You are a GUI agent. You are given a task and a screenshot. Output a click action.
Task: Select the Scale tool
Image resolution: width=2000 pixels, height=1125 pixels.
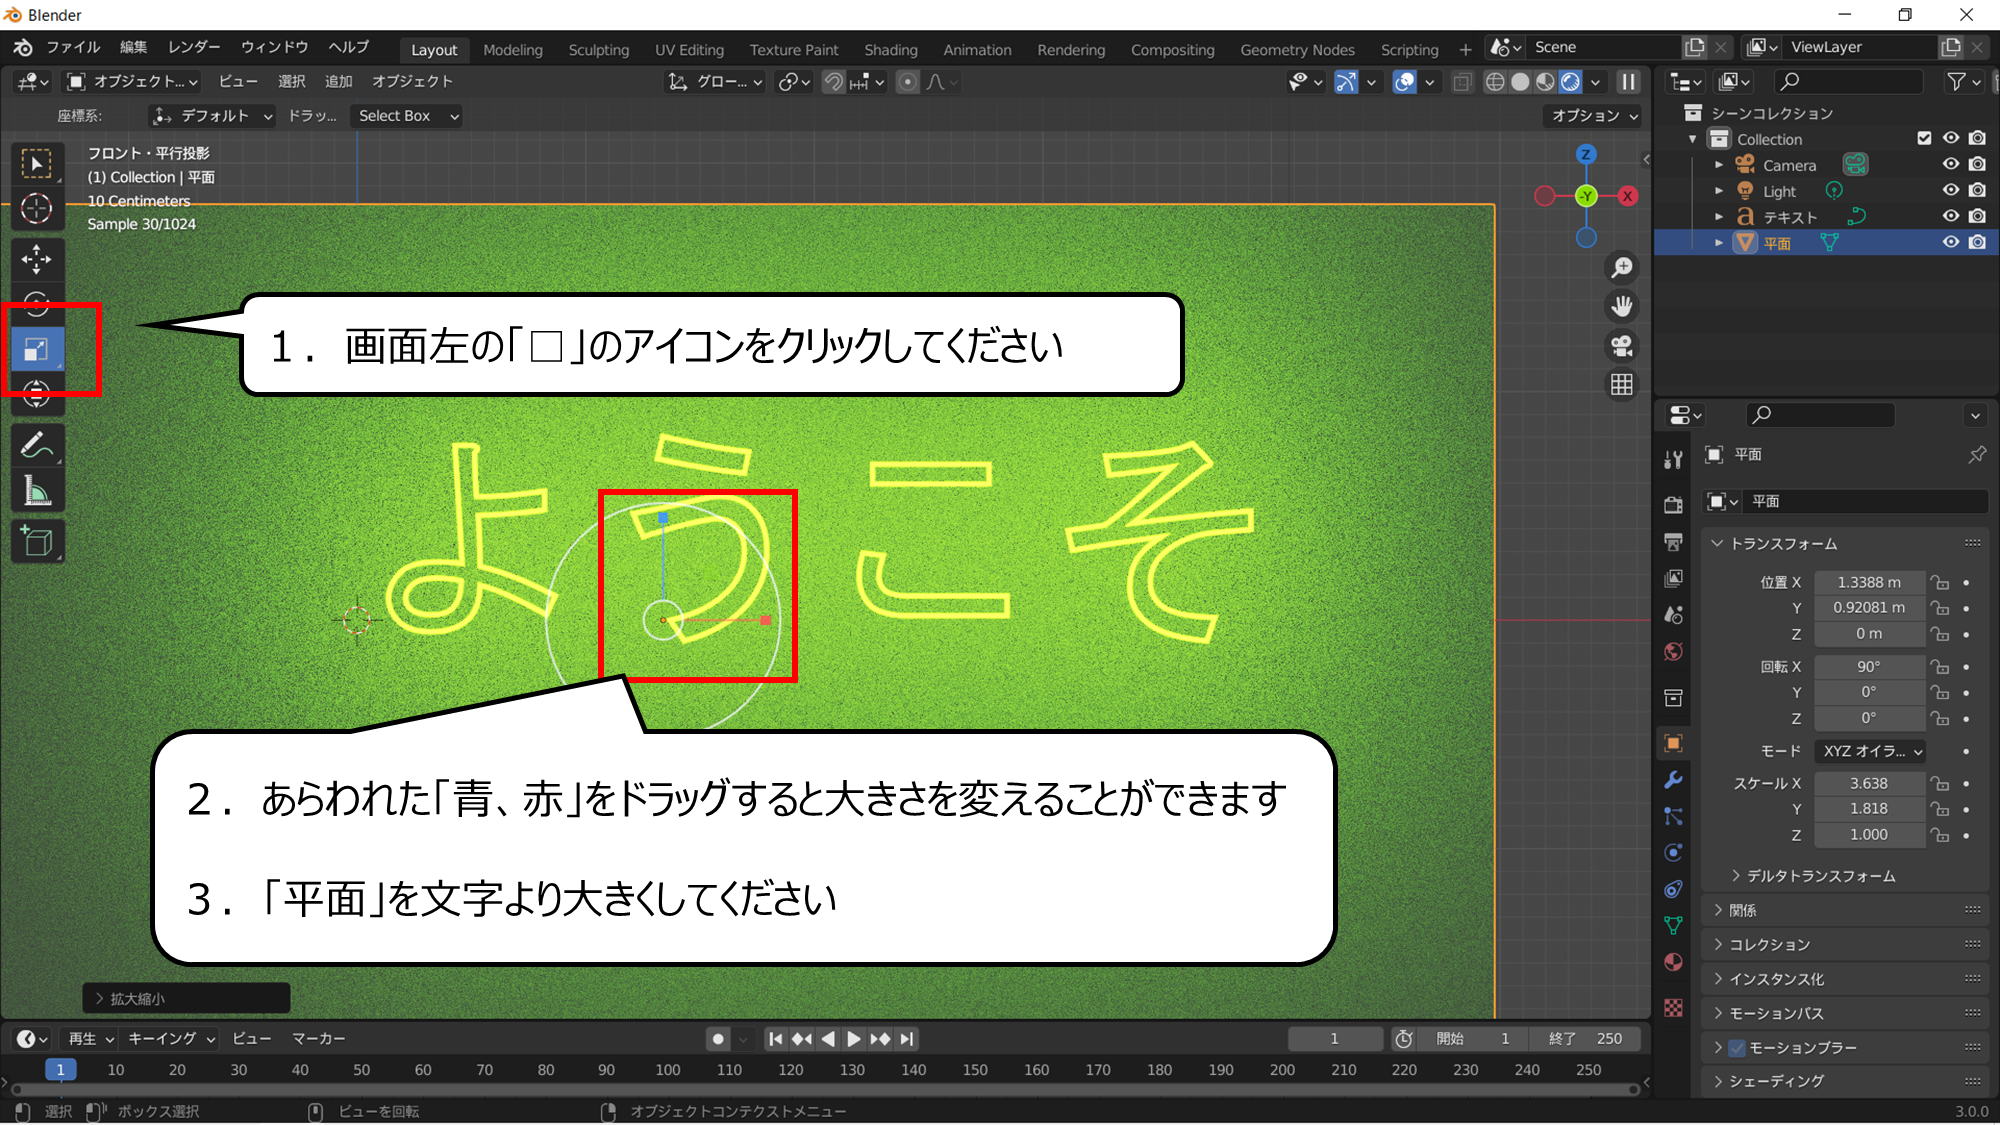(37, 350)
